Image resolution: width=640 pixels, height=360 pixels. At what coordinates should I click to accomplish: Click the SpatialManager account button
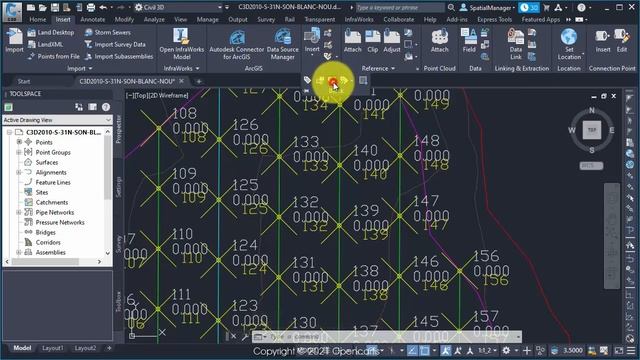[x=487, y=7]
